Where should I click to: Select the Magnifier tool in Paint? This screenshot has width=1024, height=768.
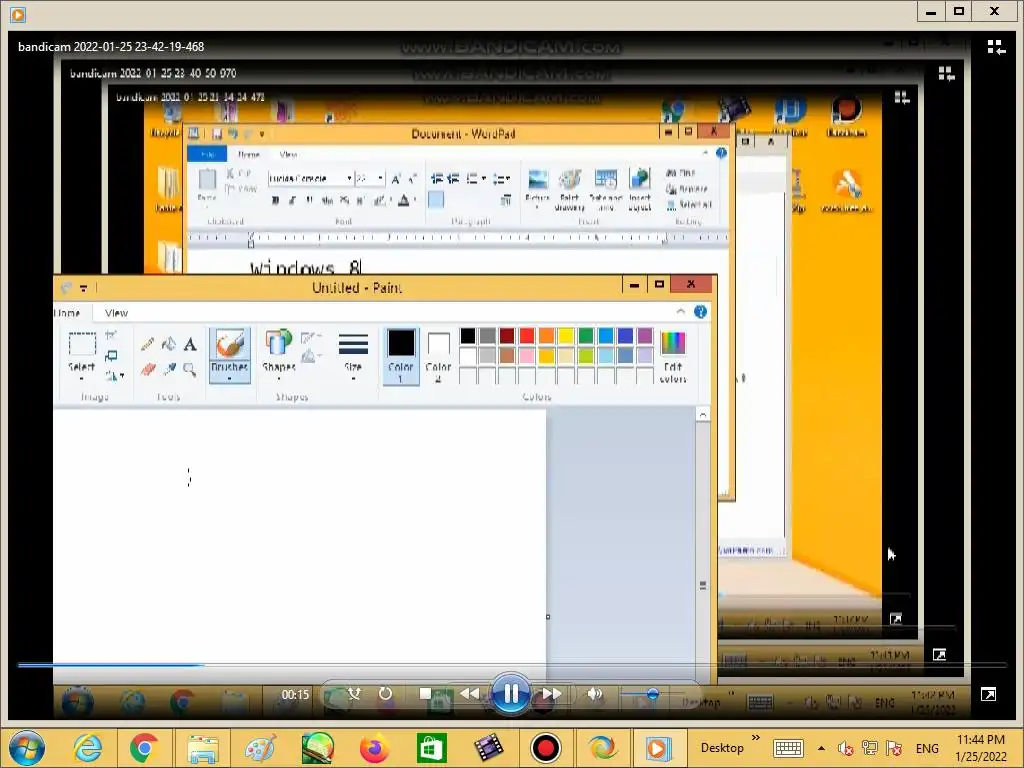click(190, 370)
